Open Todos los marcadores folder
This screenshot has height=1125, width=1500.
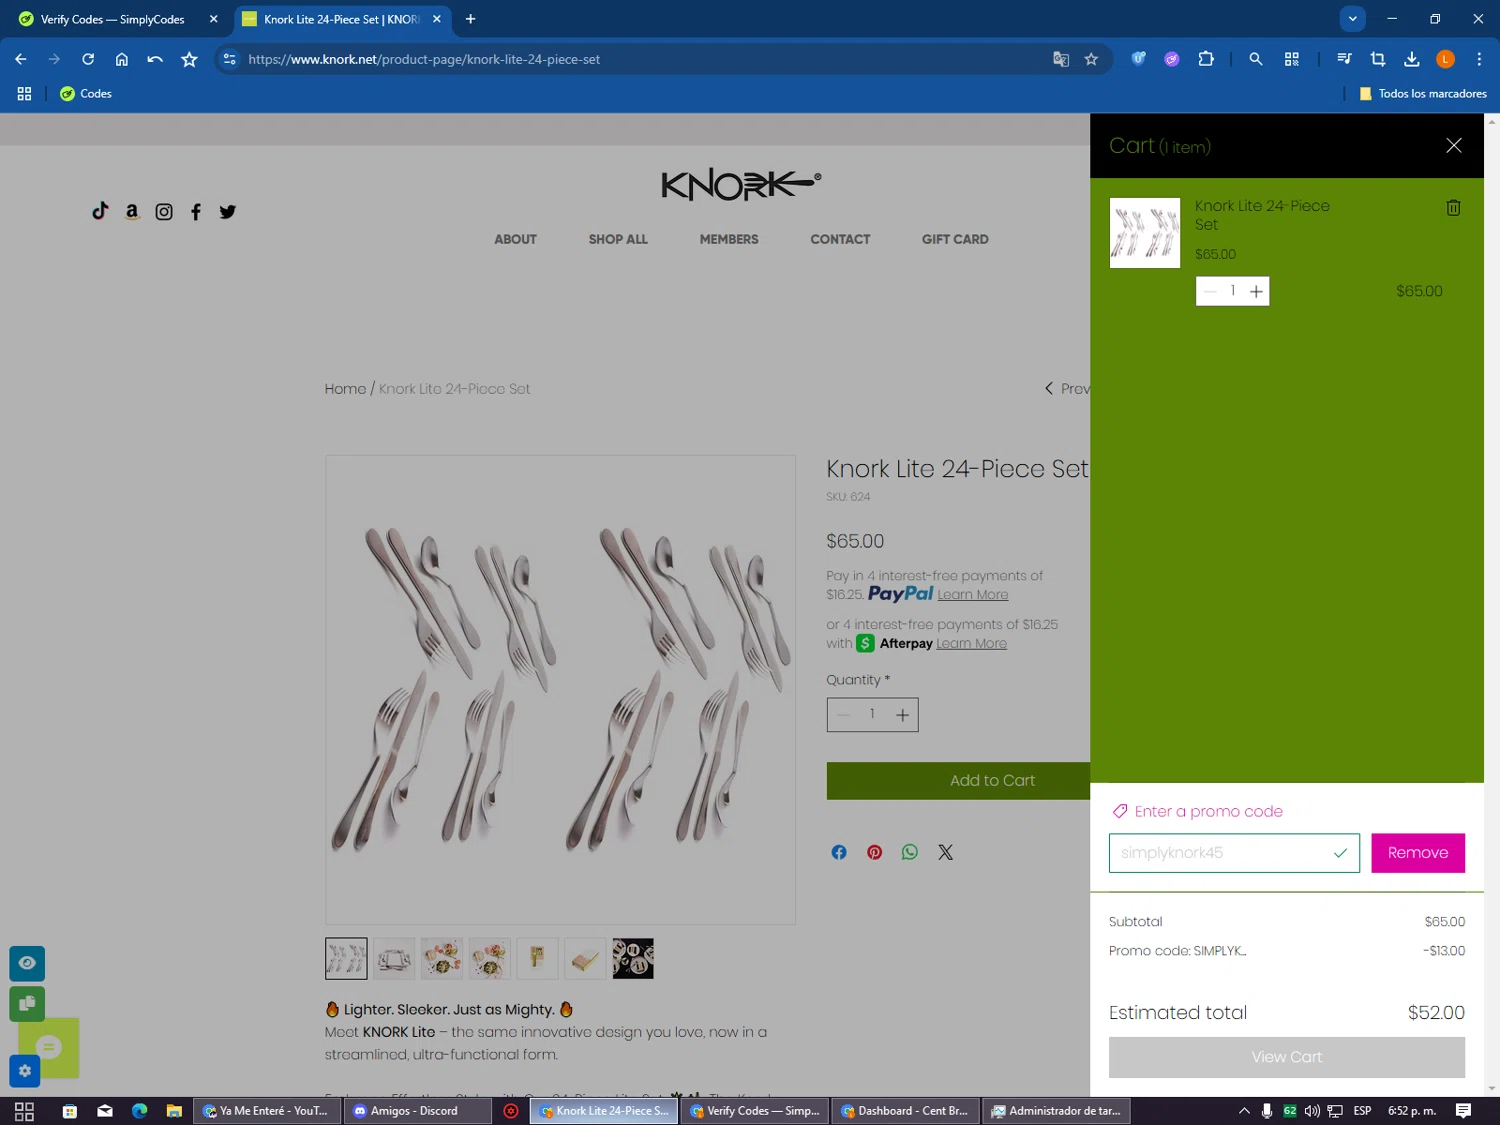click(1422, 94)
